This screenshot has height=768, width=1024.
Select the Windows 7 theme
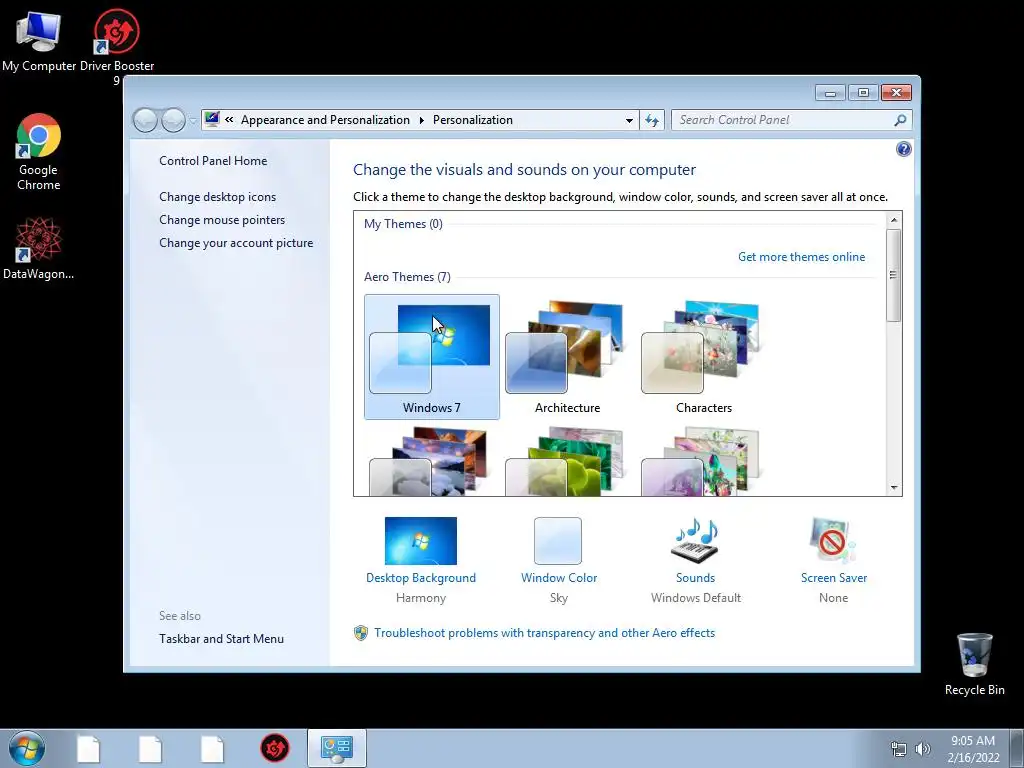tap(432, 357)
